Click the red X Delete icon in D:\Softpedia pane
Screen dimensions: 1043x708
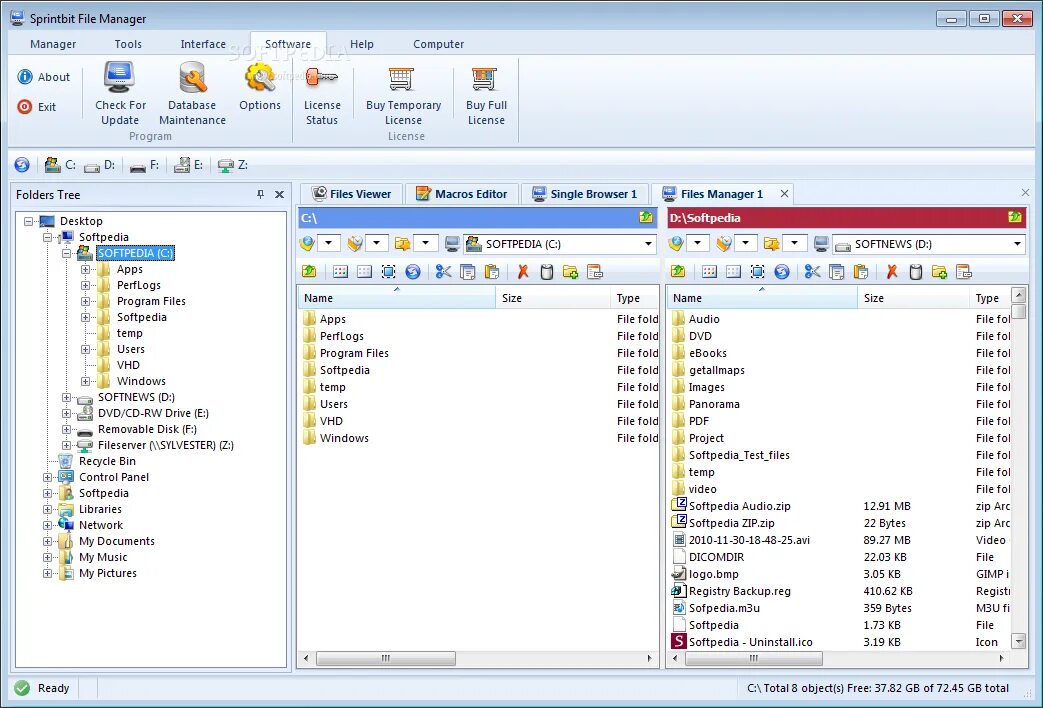click(x=892, y=271)
